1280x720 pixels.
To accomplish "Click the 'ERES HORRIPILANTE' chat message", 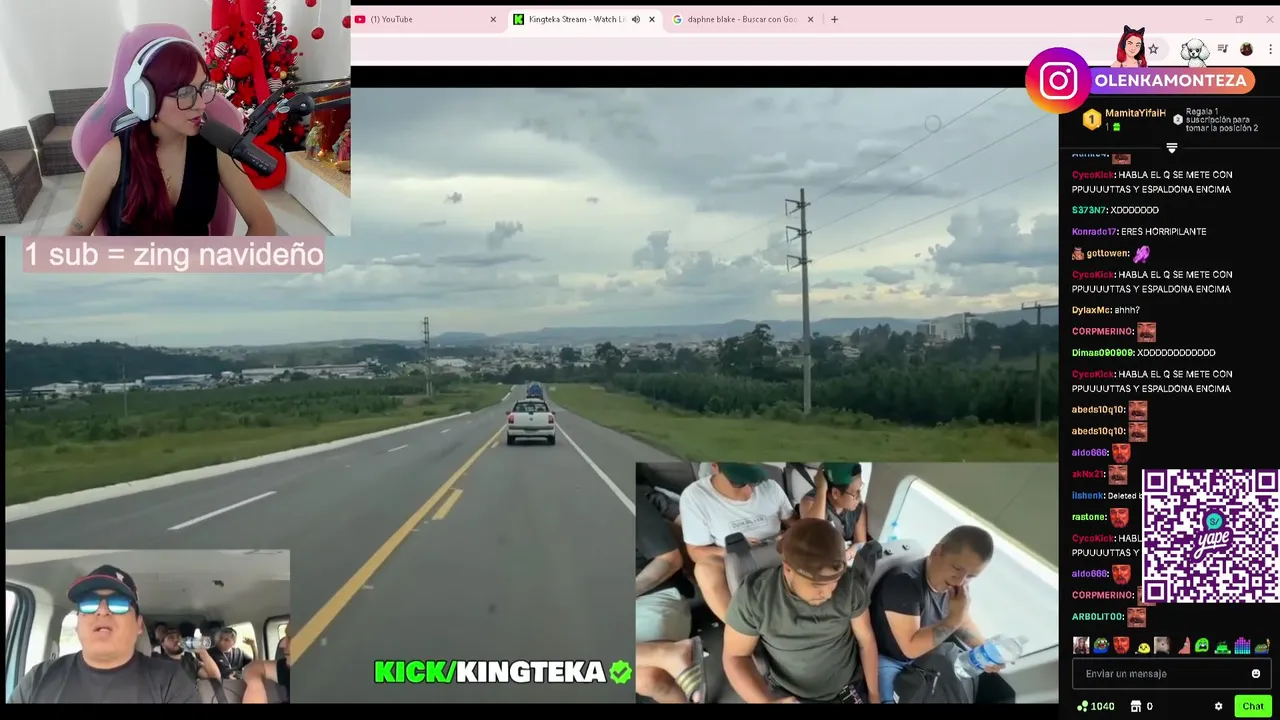I will (1166, 231).
